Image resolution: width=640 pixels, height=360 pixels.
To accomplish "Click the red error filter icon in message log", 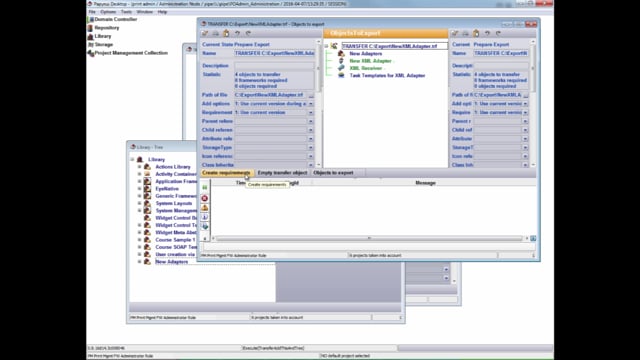I will tap(205, 198).
